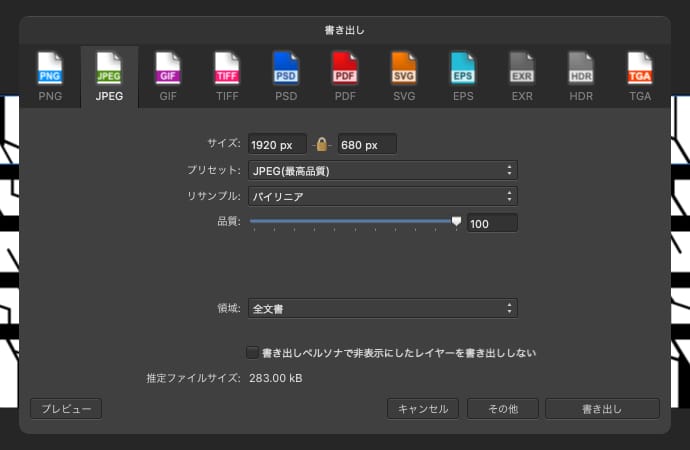690x450 pixels.
Task: Choose the GIF export format icon
Action: click(x=167, y=68)
